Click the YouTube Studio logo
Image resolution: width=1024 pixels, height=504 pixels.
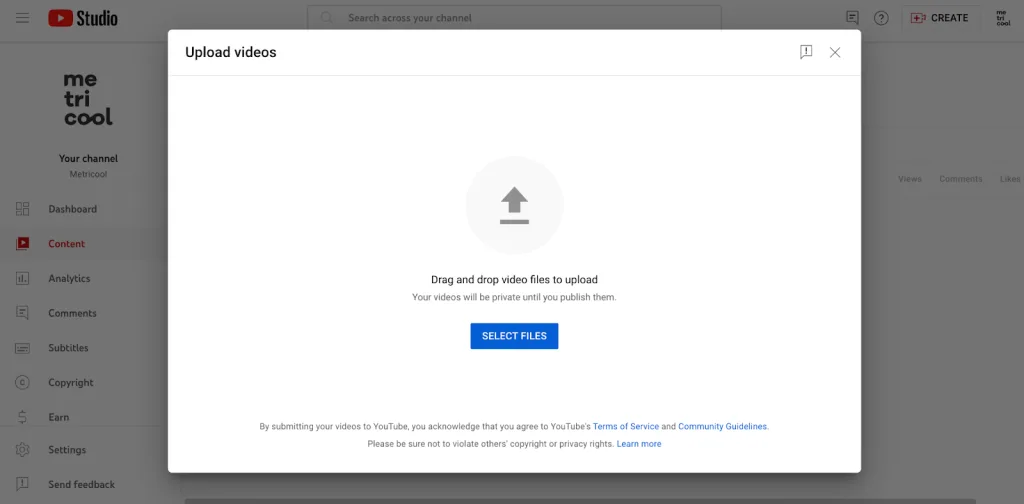point(83,18)
